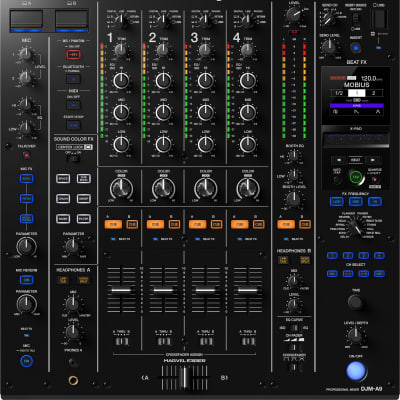Click the Sound Color FX Parameter knob
Viewport: 400px width, 400px height.
click(72, 247)
